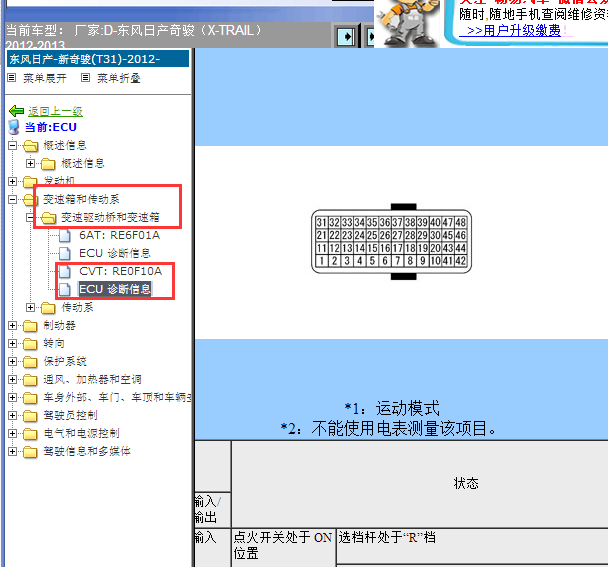Expand the 转向 tree node

(x=12, y=343)
